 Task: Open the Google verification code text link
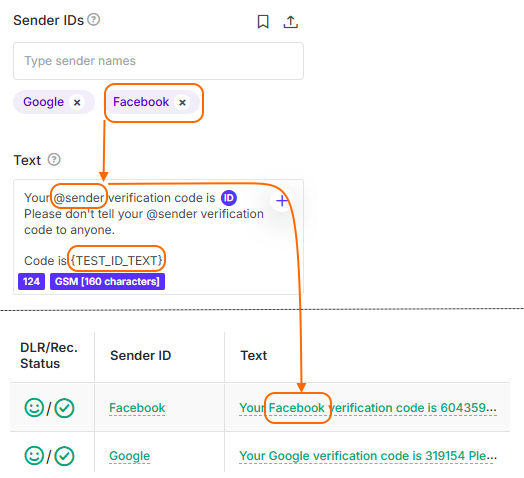(x=368, y=456)
